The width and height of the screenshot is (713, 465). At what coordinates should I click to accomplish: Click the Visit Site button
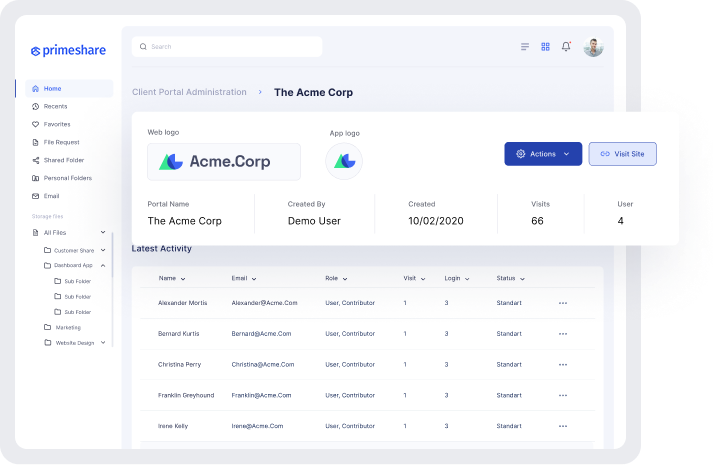pos(623,154)
